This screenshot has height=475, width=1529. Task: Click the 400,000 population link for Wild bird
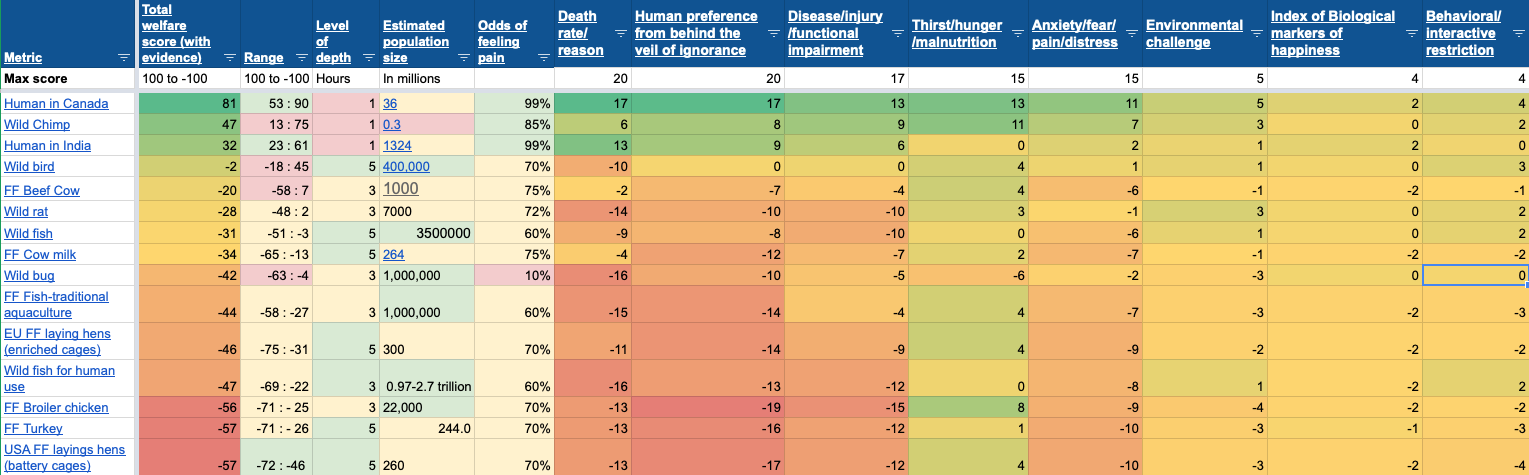[406, 167]
